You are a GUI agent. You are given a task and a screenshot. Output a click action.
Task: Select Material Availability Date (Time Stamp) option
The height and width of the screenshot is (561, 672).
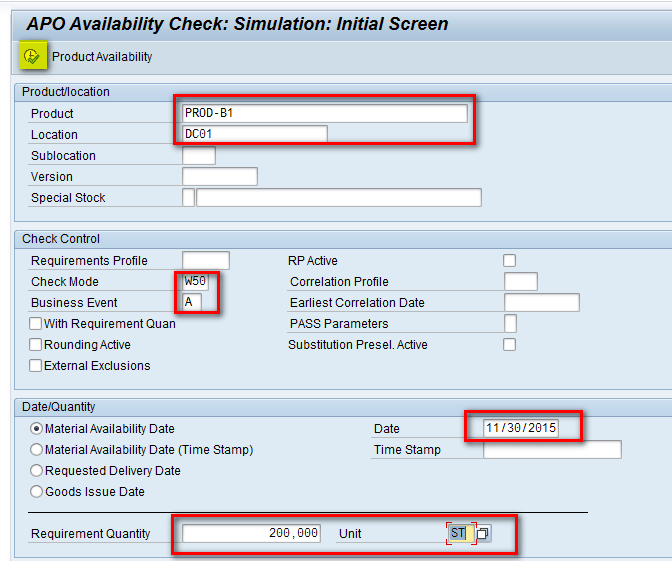pyautogui.click(x=37, y=449)
